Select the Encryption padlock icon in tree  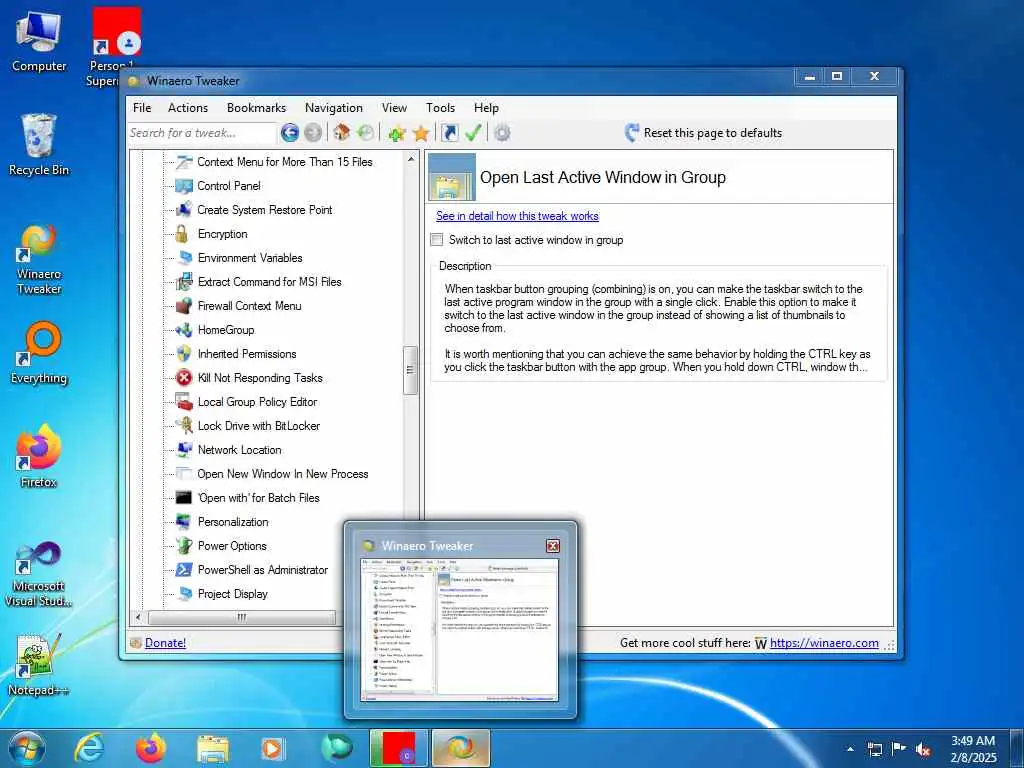click(183, 234)
